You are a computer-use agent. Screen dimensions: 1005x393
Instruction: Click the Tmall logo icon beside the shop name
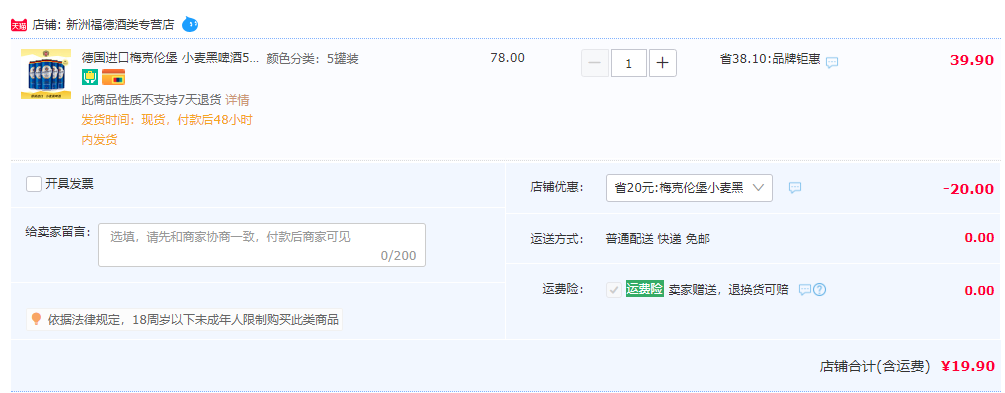(19, 26)
